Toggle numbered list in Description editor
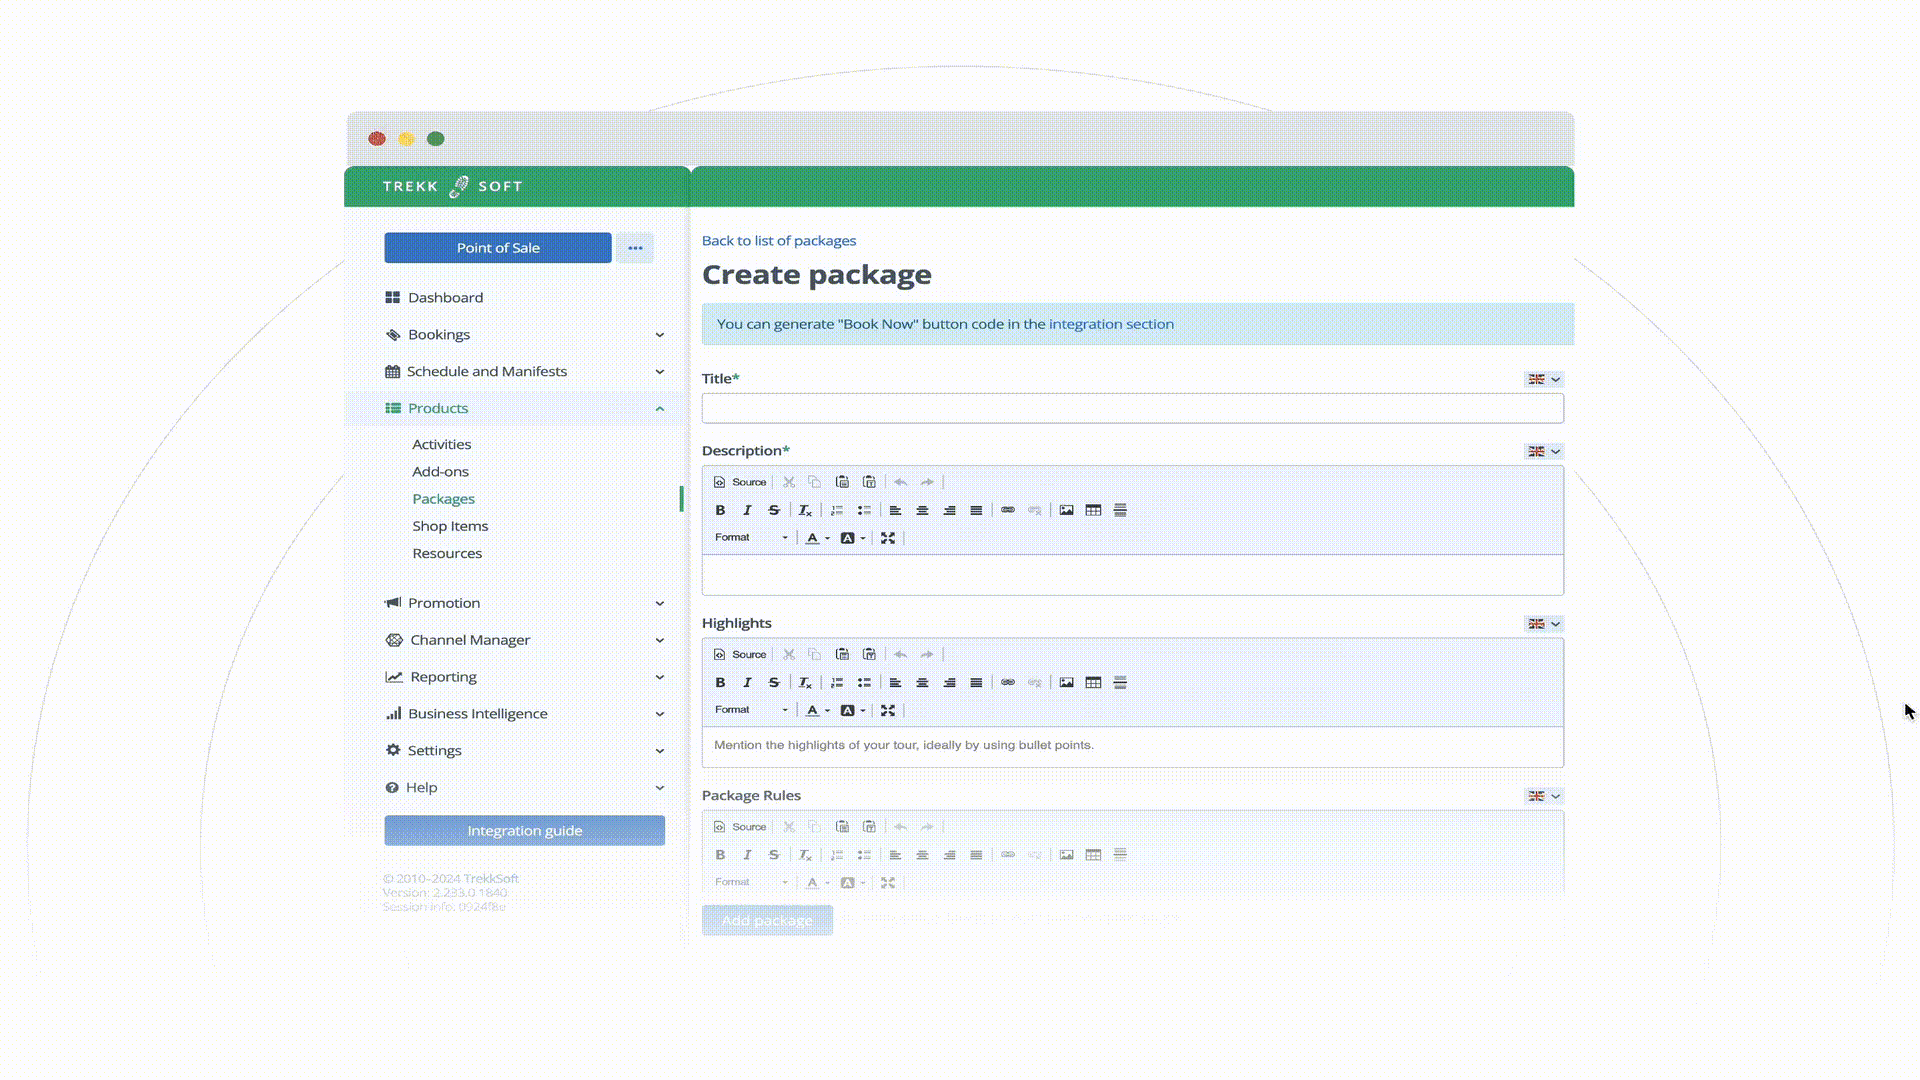Image resolution: width=1920 pixels, height=1080 pixels. (837, 510)
